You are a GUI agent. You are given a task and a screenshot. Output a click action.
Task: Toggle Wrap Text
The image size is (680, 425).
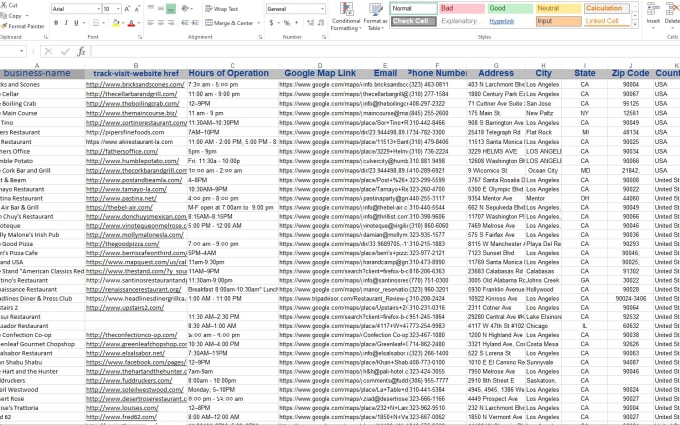point(222,9)
